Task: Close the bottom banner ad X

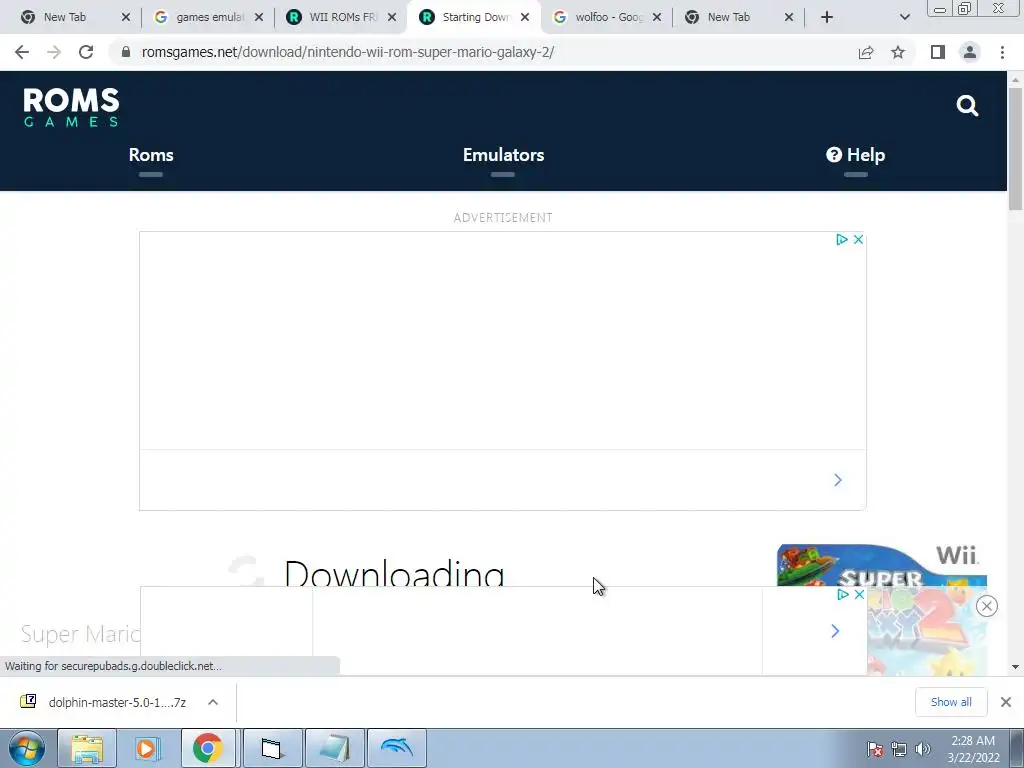Action: (859, 594)
